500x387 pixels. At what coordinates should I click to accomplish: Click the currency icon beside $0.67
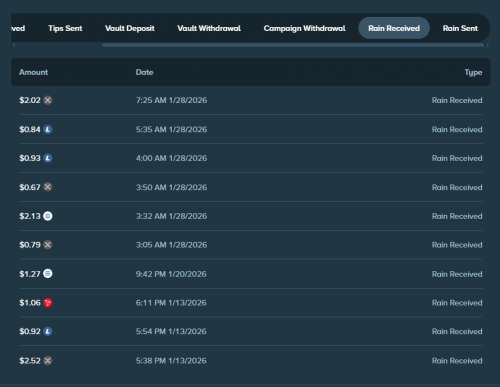click(x=48, y=187)
